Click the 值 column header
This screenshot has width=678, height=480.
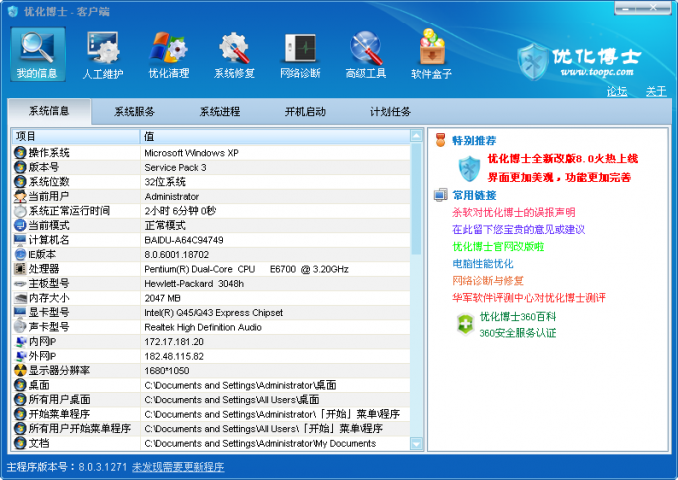coord(275,136)
